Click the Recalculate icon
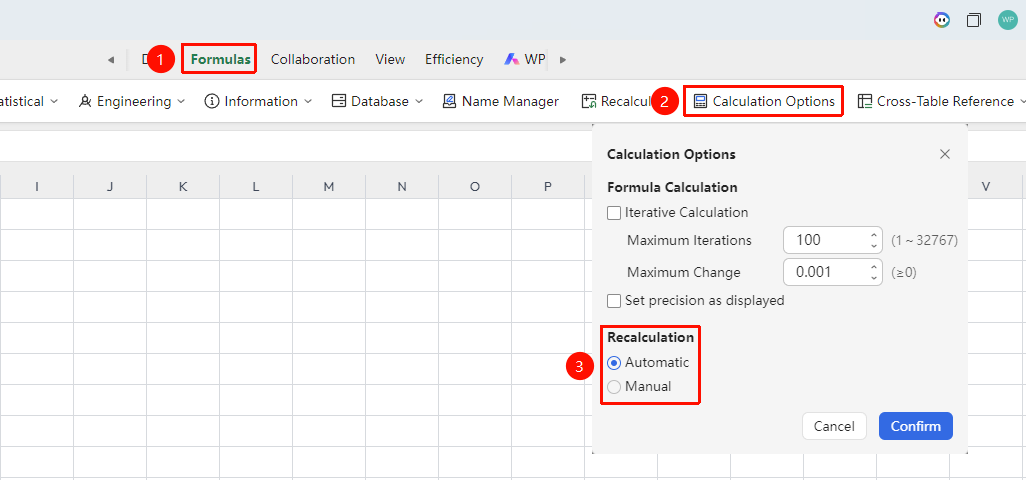The height and width of the screenshot is (480, 1026). tap(590, 101)
